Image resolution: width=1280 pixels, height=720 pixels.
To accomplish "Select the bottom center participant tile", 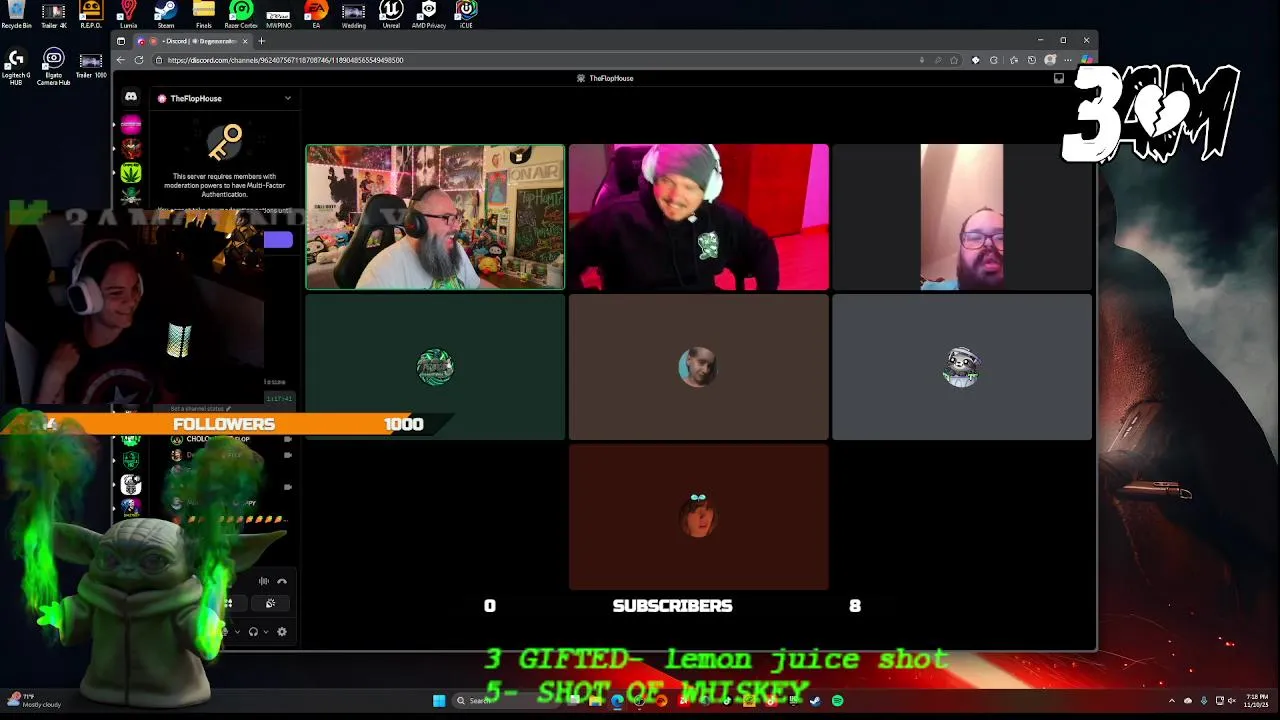I will tap(699, 517).
